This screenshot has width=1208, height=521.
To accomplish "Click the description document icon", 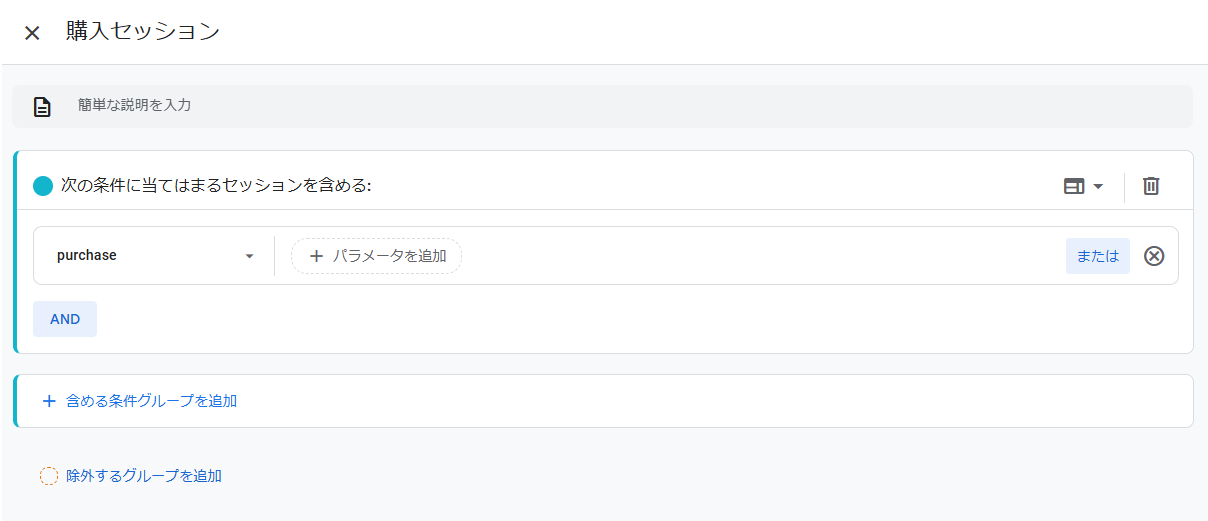I will [x=42, y=107].
